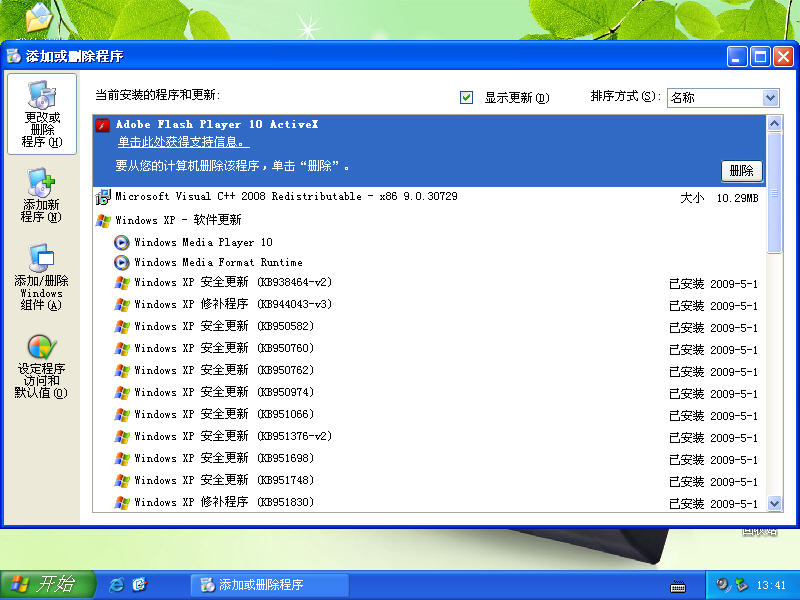Click the icon beside KB938464-v2 update

click(x=122, y=283)
